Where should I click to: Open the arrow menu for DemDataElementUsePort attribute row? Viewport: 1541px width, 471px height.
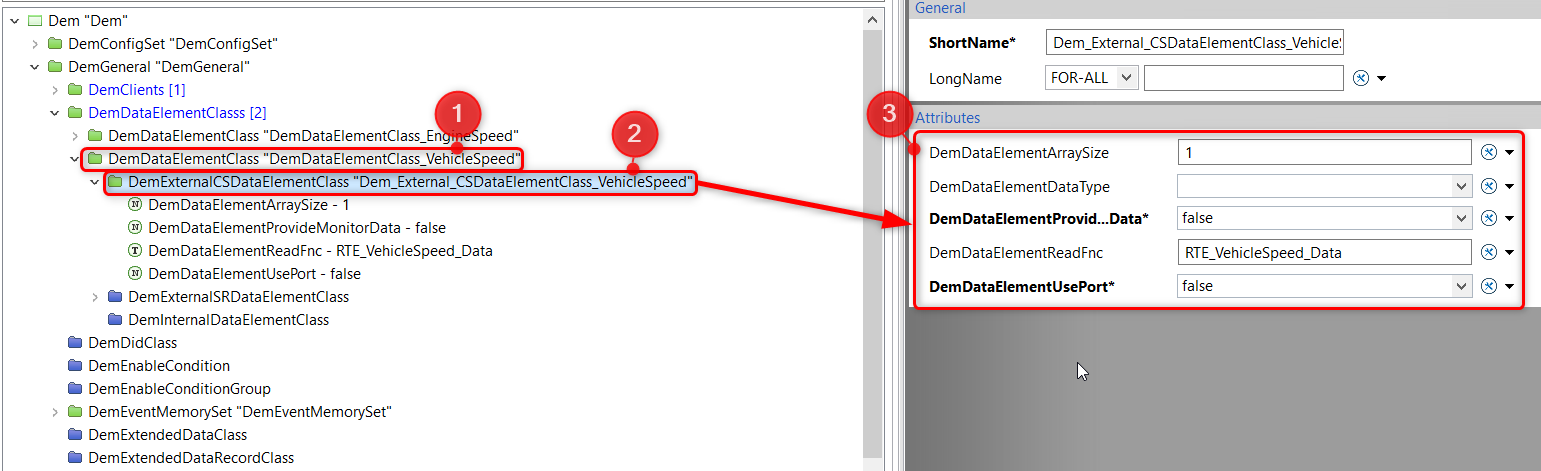1509,287
